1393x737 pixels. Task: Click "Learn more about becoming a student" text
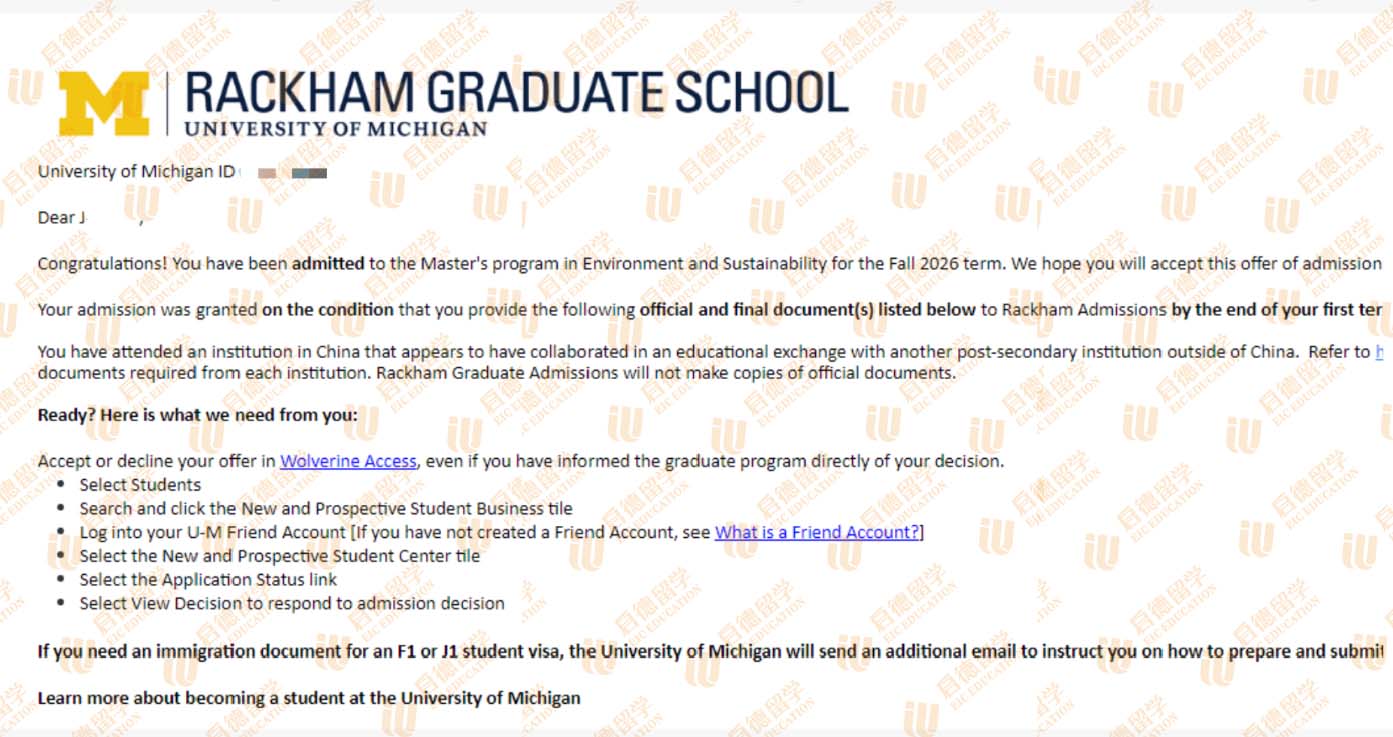[308, 698]
